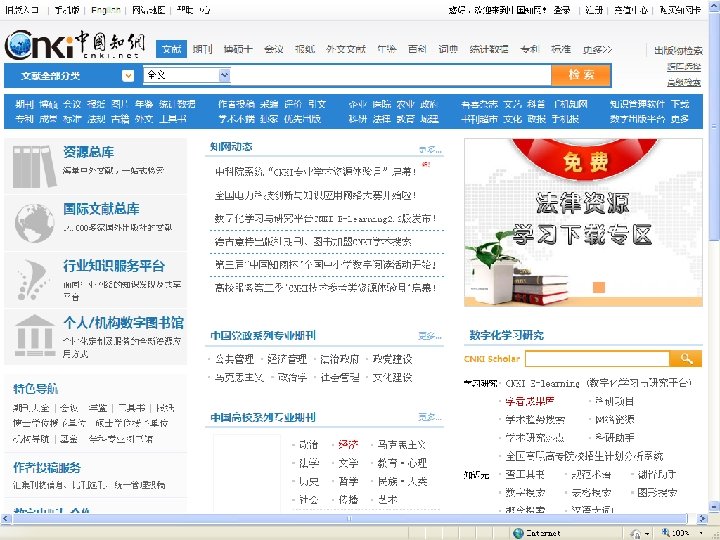This screenshot has width=720, height=540.
Task: Click the horizontal scrollbar at page bottom
Action: point(350,518)
